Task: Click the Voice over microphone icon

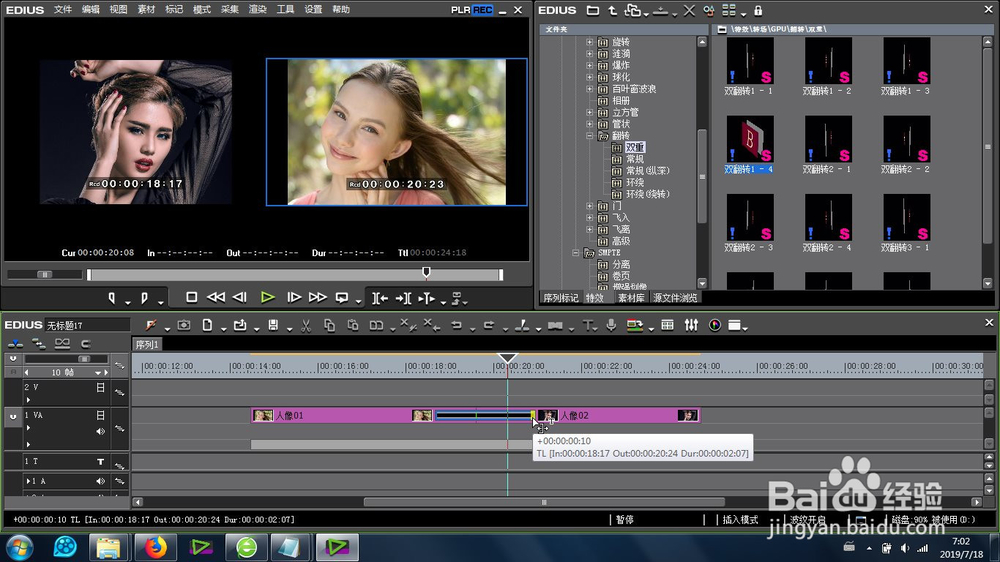Action: [611, 325]
